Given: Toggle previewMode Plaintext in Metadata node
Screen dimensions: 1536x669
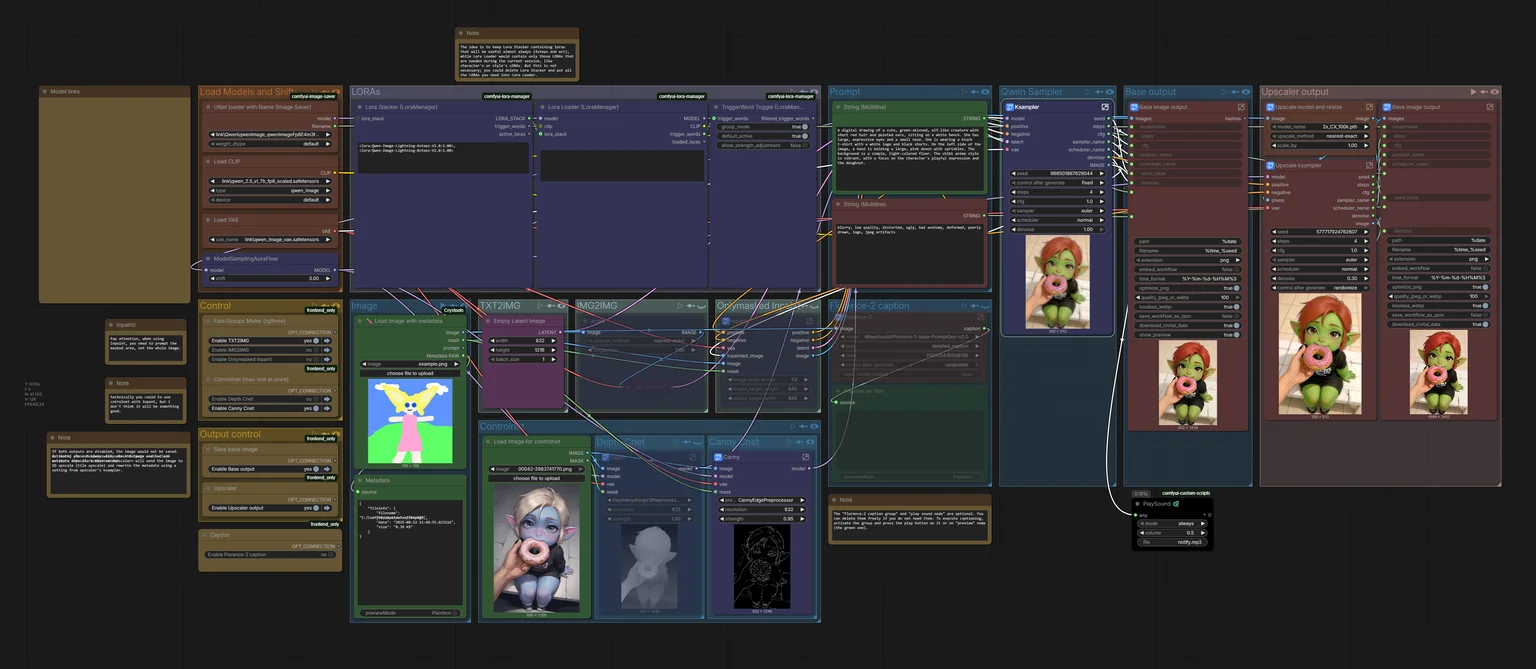Looking at the screenshot, I should click(x=411, y=612).
